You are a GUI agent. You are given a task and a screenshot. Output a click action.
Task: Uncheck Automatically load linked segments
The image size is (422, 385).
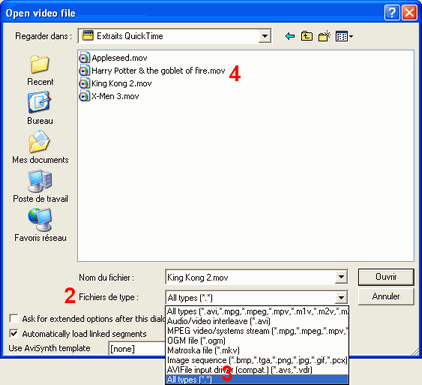point(14,333)
